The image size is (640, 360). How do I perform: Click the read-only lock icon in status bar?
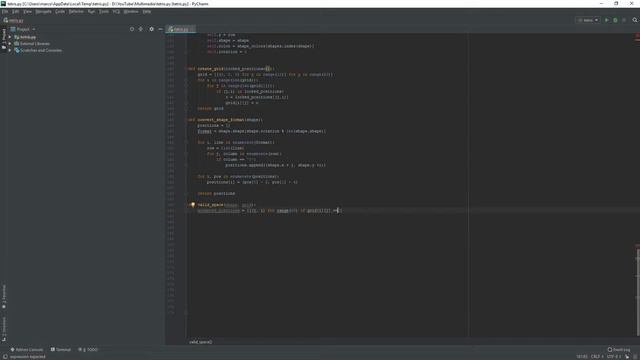tap(627, 357)
